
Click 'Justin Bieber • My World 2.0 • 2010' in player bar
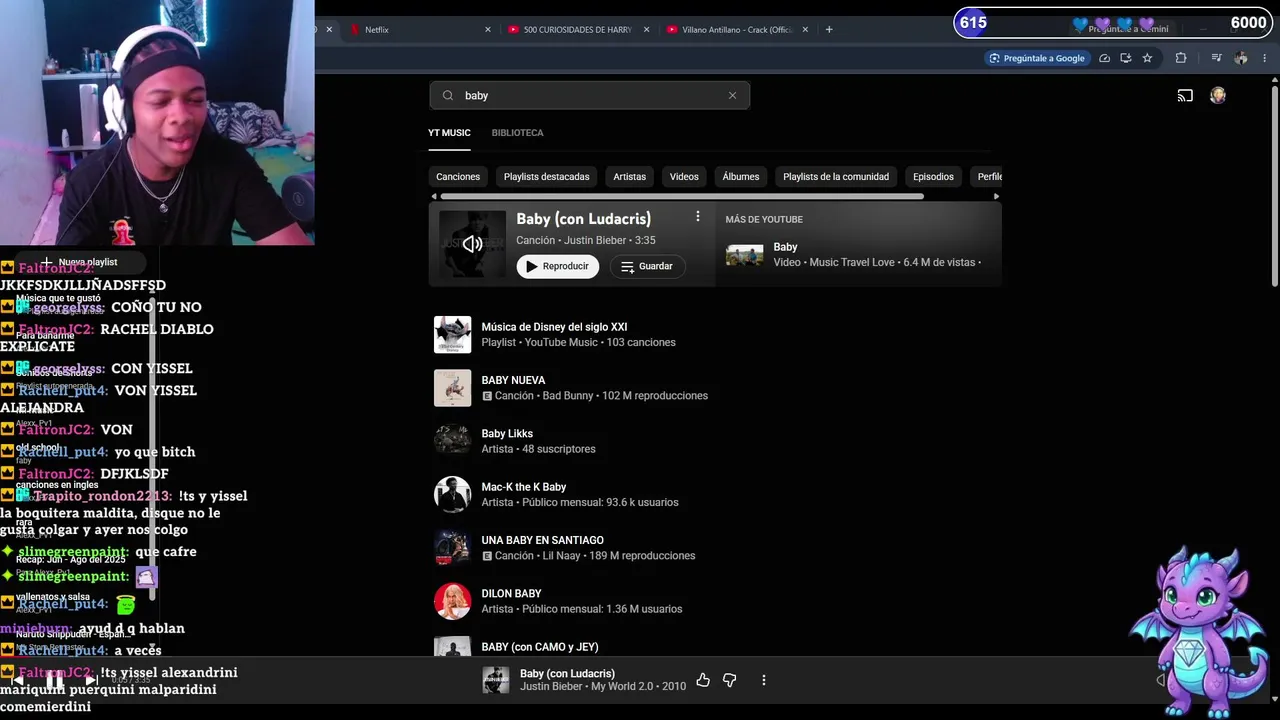coord(603,687)
